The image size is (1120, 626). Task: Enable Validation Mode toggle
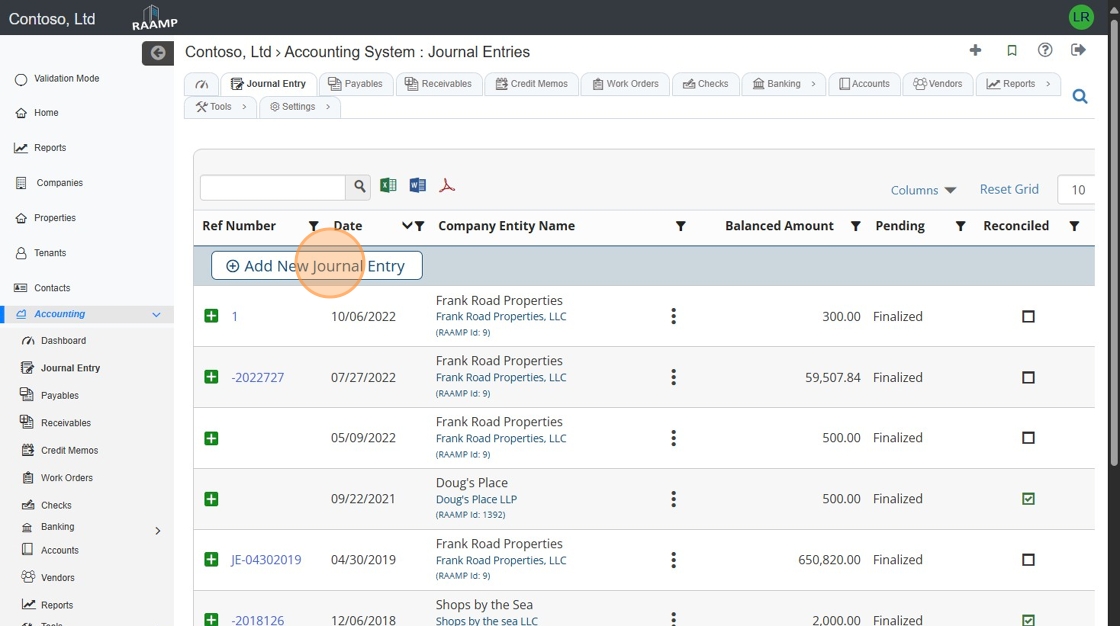[x=21, y=79]
